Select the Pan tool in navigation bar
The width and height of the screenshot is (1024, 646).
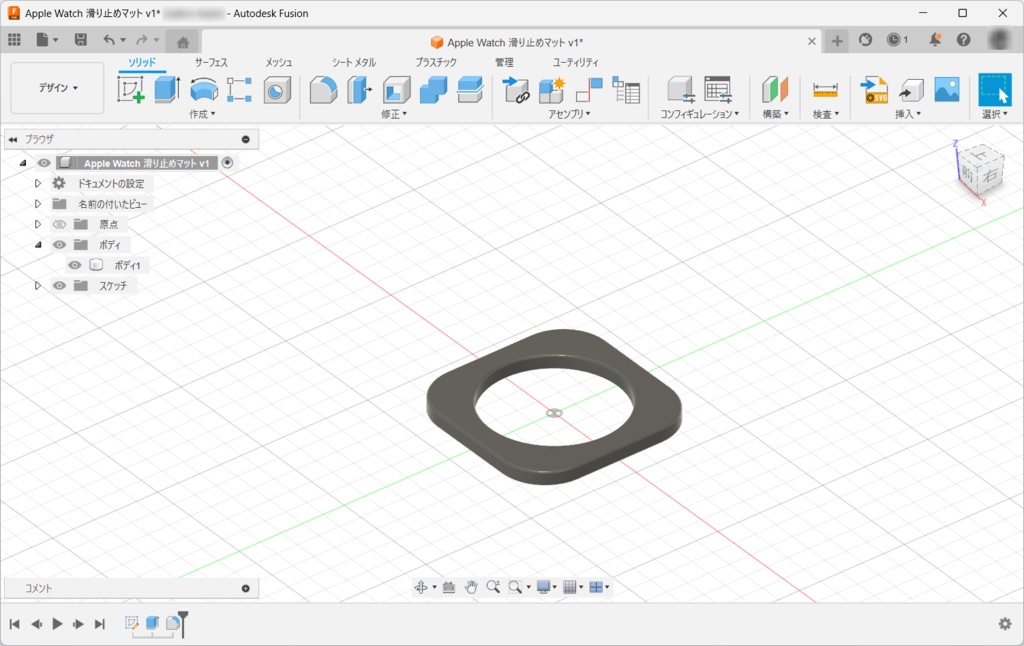point(470,587)
